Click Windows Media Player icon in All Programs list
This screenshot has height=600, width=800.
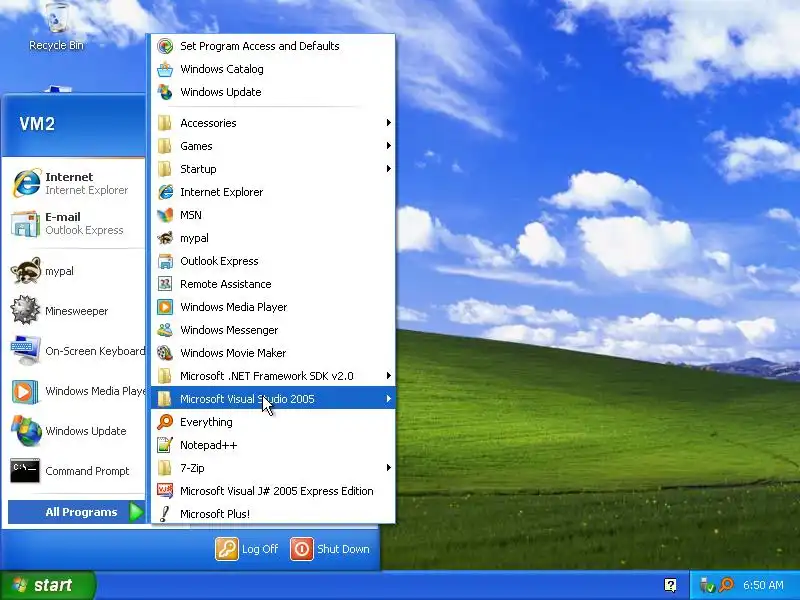tap(165, 307)
